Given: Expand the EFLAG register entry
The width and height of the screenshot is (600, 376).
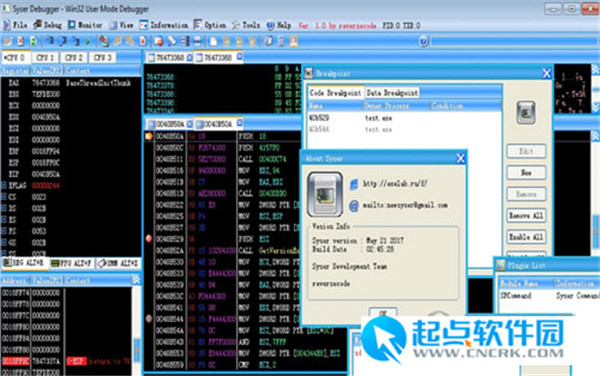Looking at the screenshot, I should click(4, 186).
